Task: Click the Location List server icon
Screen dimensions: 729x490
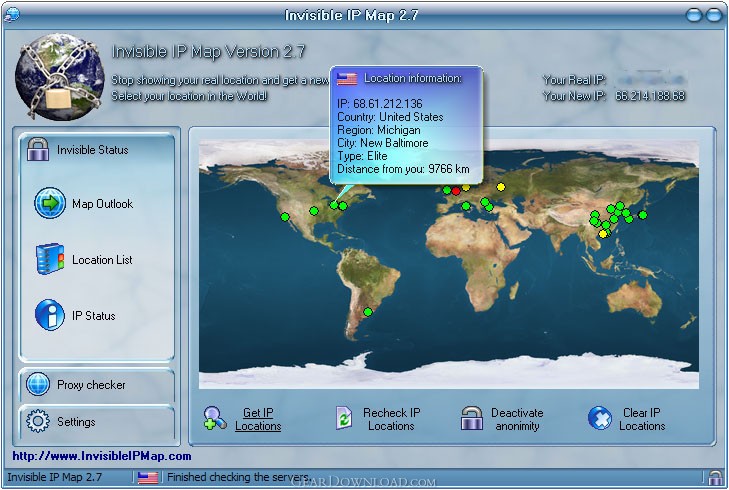Action: (x=50, y=259)
